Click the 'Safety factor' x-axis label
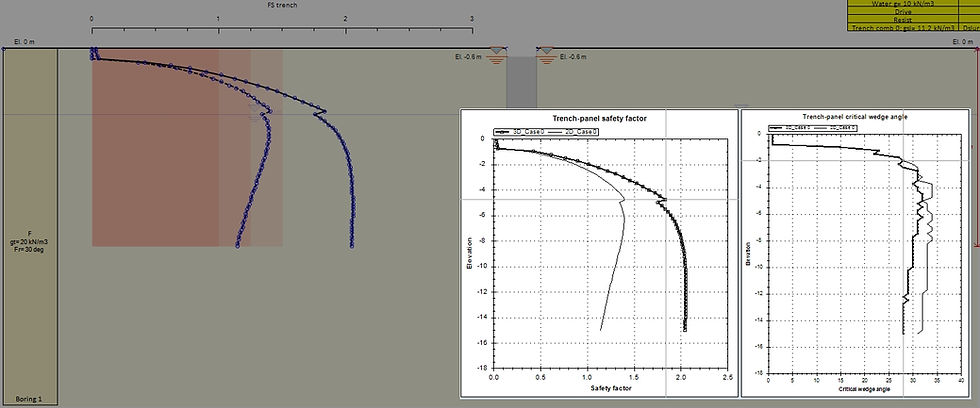This screenshot has width=980, height=408. click(x=611, y=389)
